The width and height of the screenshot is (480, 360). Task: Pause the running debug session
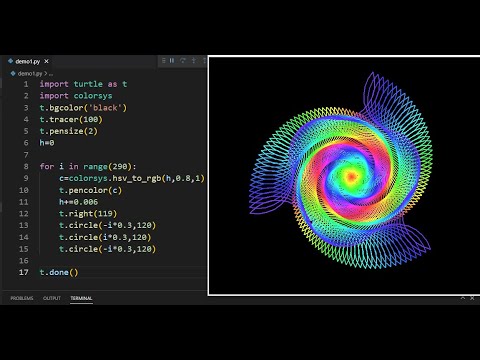pos(172,61)
